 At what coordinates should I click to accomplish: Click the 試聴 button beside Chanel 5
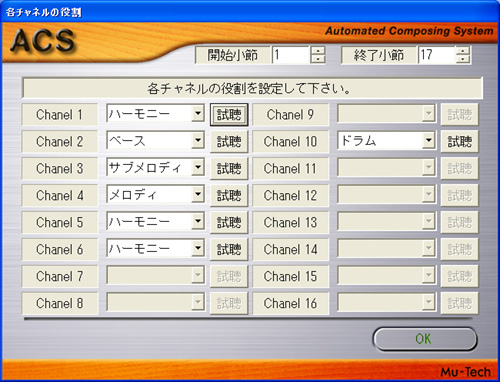click(229, 222)
